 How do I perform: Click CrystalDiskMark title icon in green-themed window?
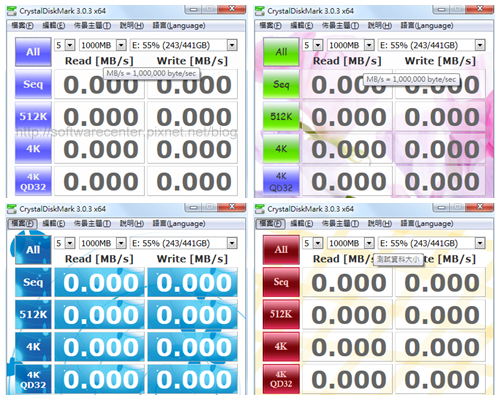tap(260, 11)
